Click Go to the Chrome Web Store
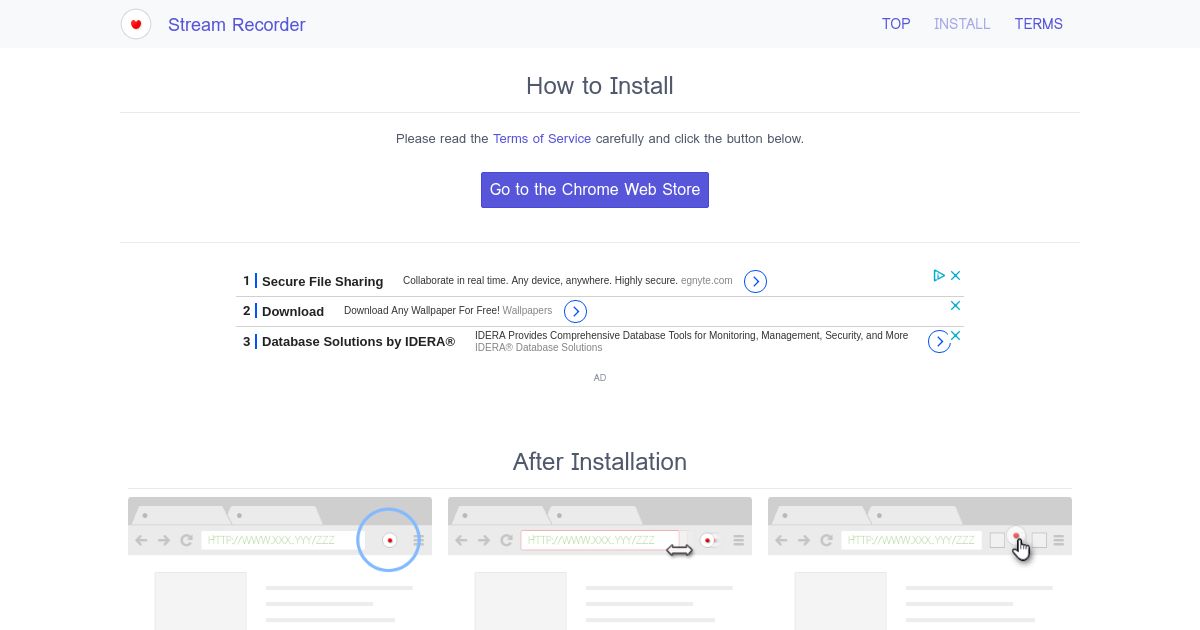Screen dimensions: 1200x630 coord(595,190)
